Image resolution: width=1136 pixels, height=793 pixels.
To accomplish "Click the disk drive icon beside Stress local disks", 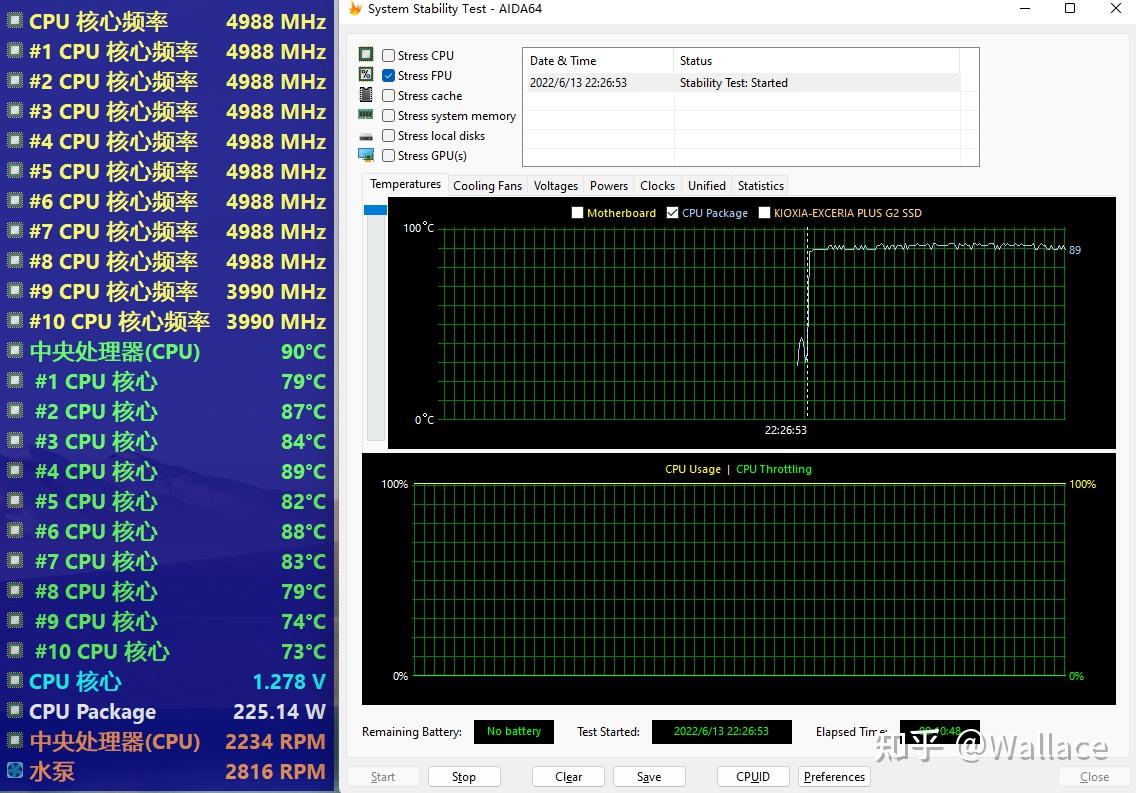I will 366,136.
